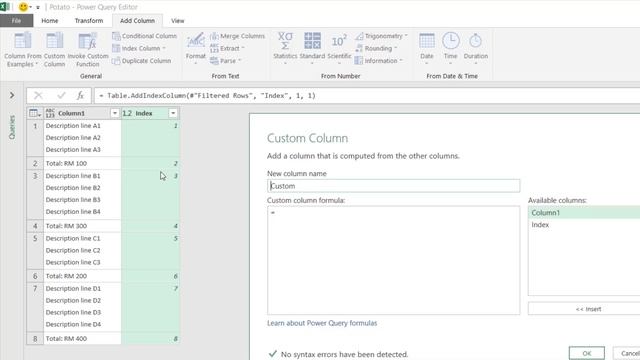The image size is (640, 360).
Task: Expand the Extract dropdown
Action: (x=227, y=48)
